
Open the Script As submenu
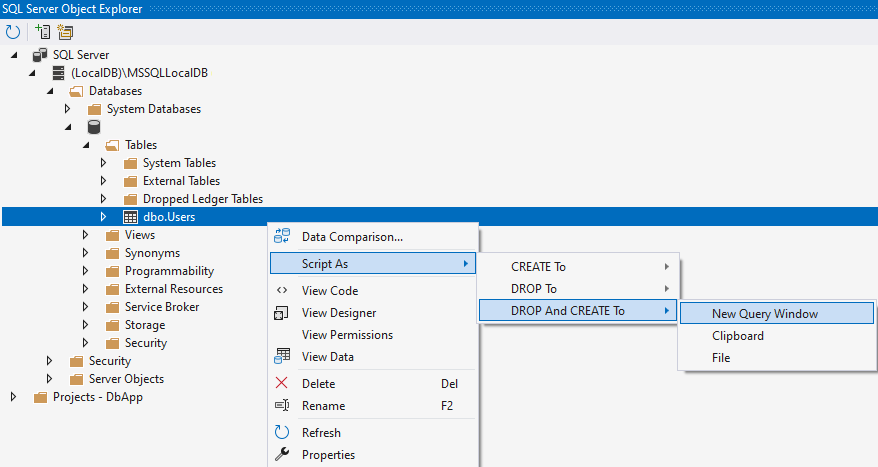[x=372, y=263]
